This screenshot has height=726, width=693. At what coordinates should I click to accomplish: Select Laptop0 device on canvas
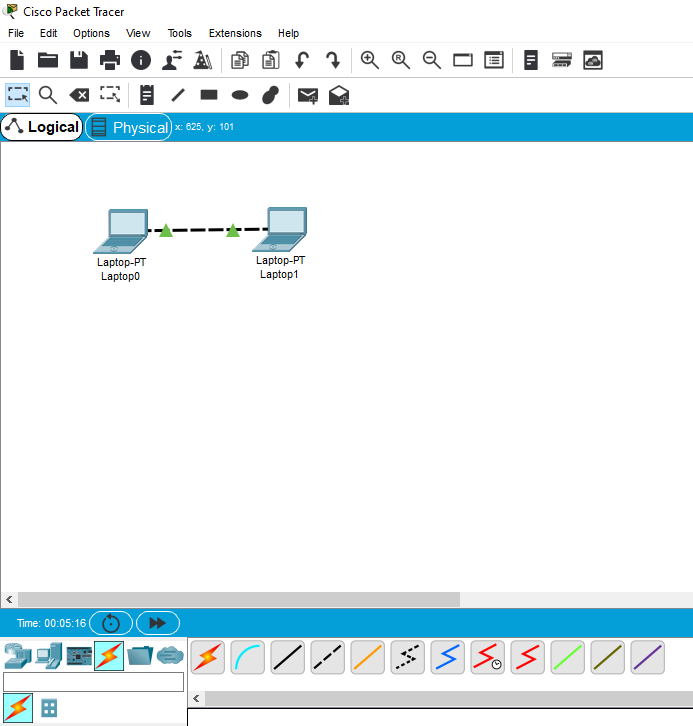121,232
